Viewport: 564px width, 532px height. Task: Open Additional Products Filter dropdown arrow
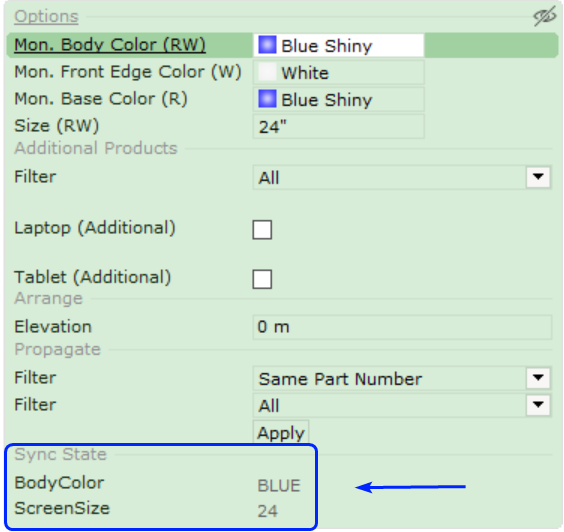click(538, 177)
